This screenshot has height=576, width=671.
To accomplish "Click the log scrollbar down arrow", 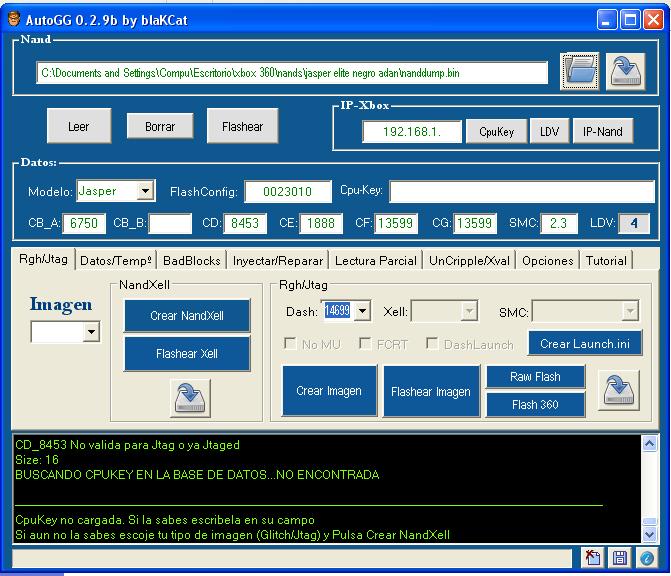I will pyautogui.click(x=649, y=534).
